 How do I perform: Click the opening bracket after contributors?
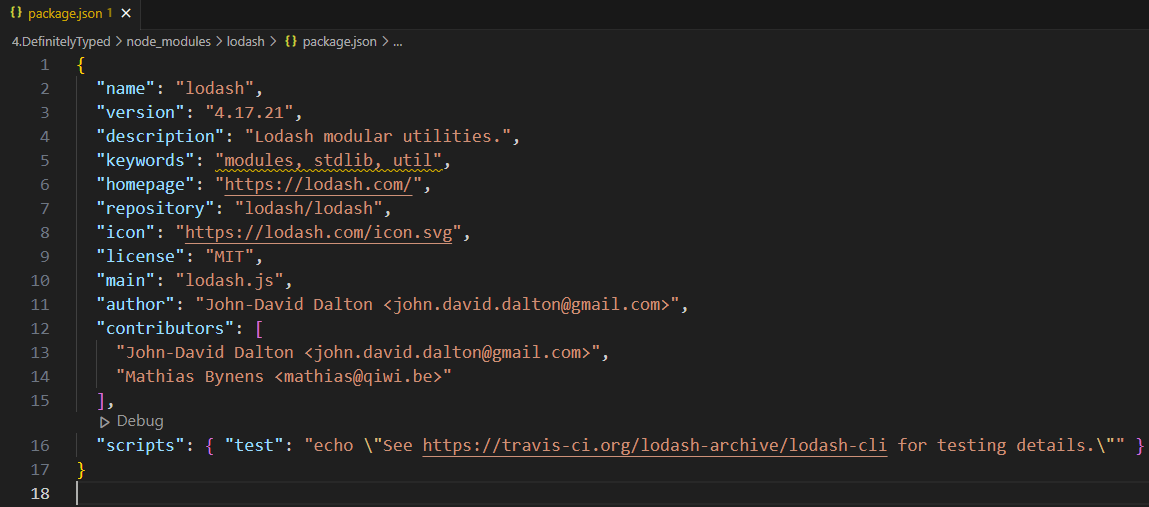[259, 327]
